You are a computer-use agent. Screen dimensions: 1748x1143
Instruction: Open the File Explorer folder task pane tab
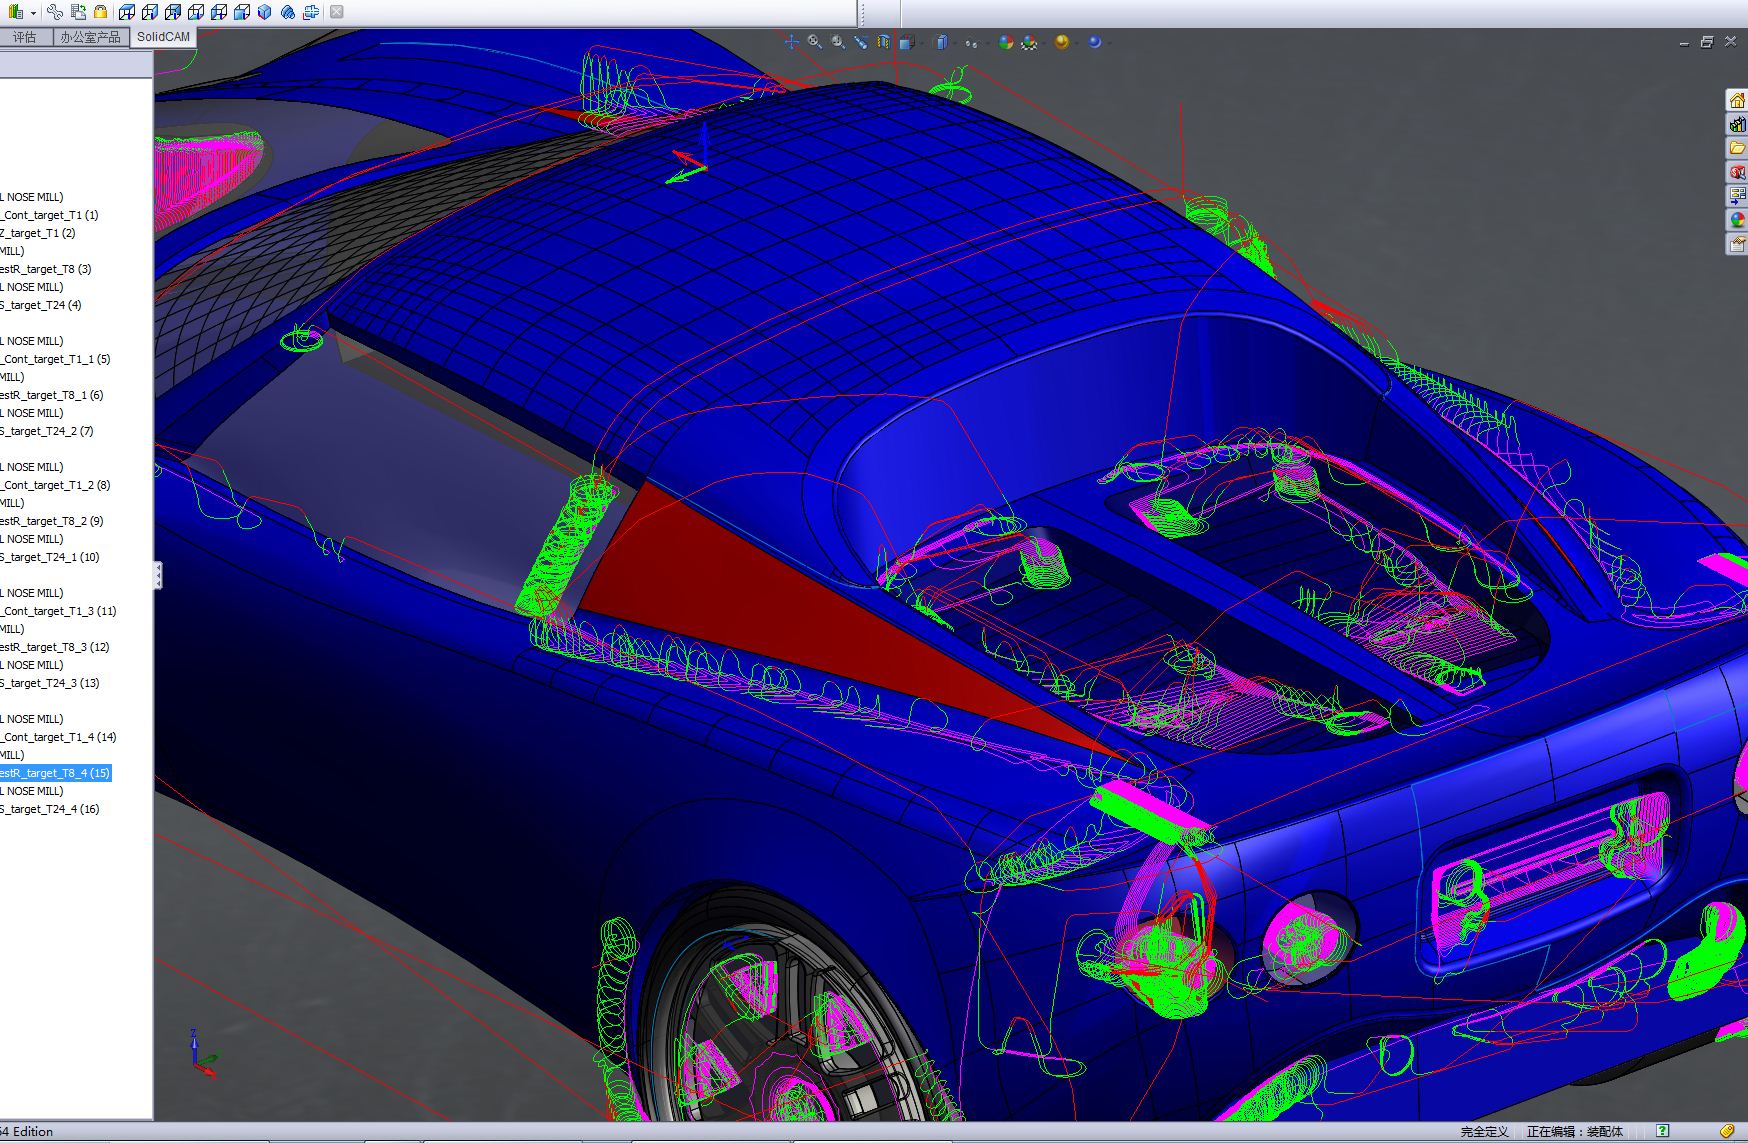pos(1737,148)
